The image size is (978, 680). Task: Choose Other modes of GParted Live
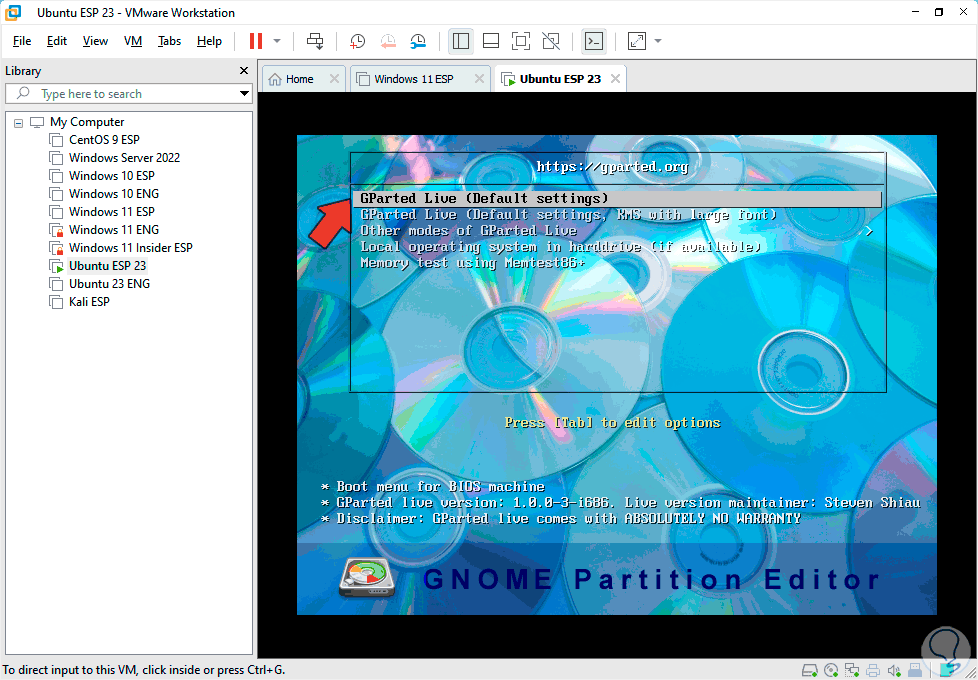(468, 231)
